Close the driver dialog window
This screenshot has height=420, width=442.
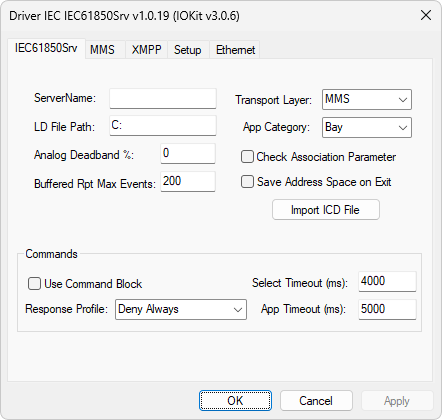tap(426, 15)
